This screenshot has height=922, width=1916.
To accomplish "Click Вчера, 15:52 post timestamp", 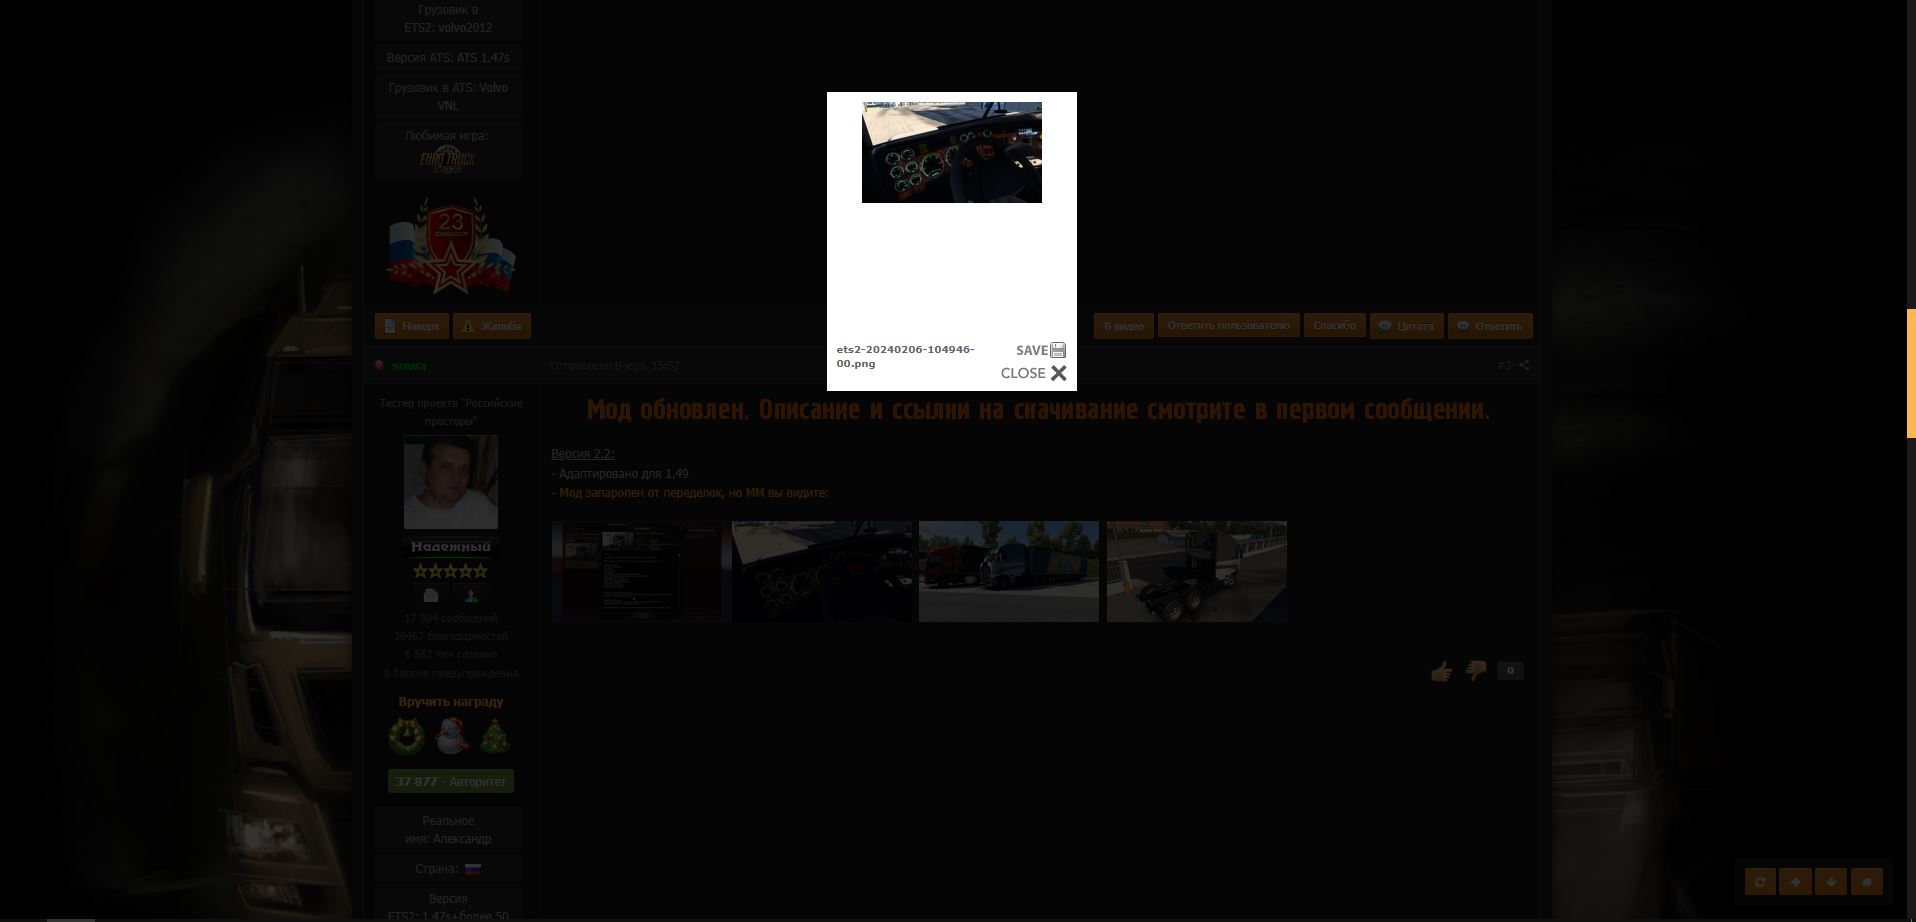I will 647,366.
